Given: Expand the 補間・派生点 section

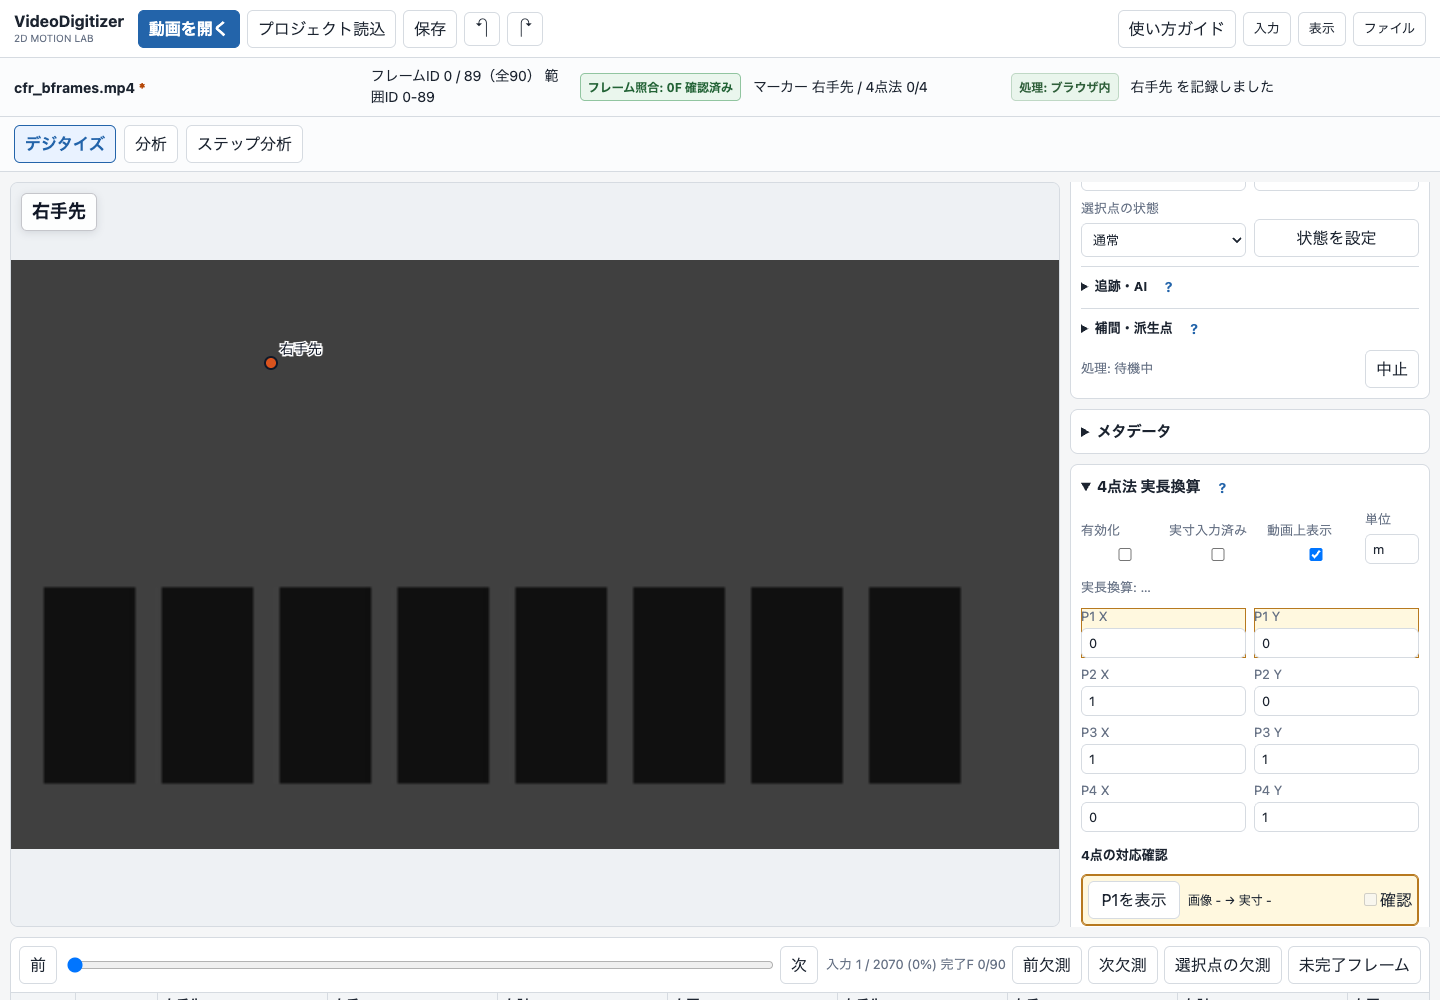Looking at the screenshot, I should click(x=1127, y=329).
